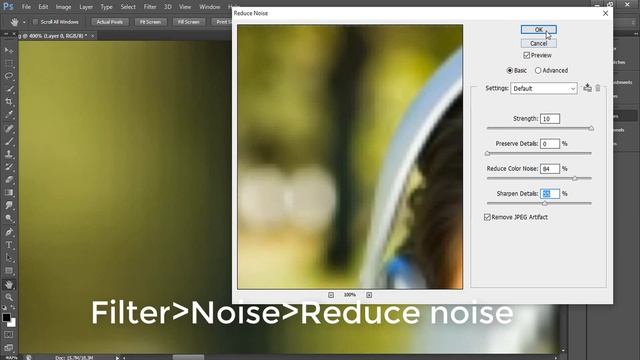The height and width of the screenshot is (360, 640).
Task: Click the Actual Pixels button
Action: [110, 22]
